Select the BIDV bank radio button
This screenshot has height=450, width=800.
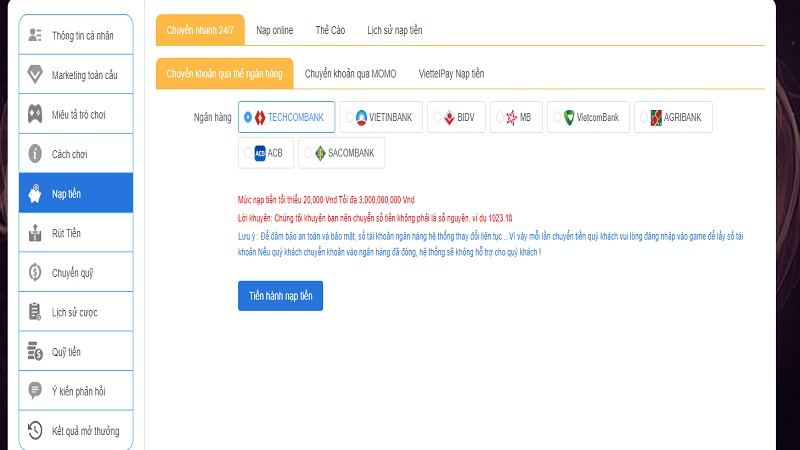point(436,117)
